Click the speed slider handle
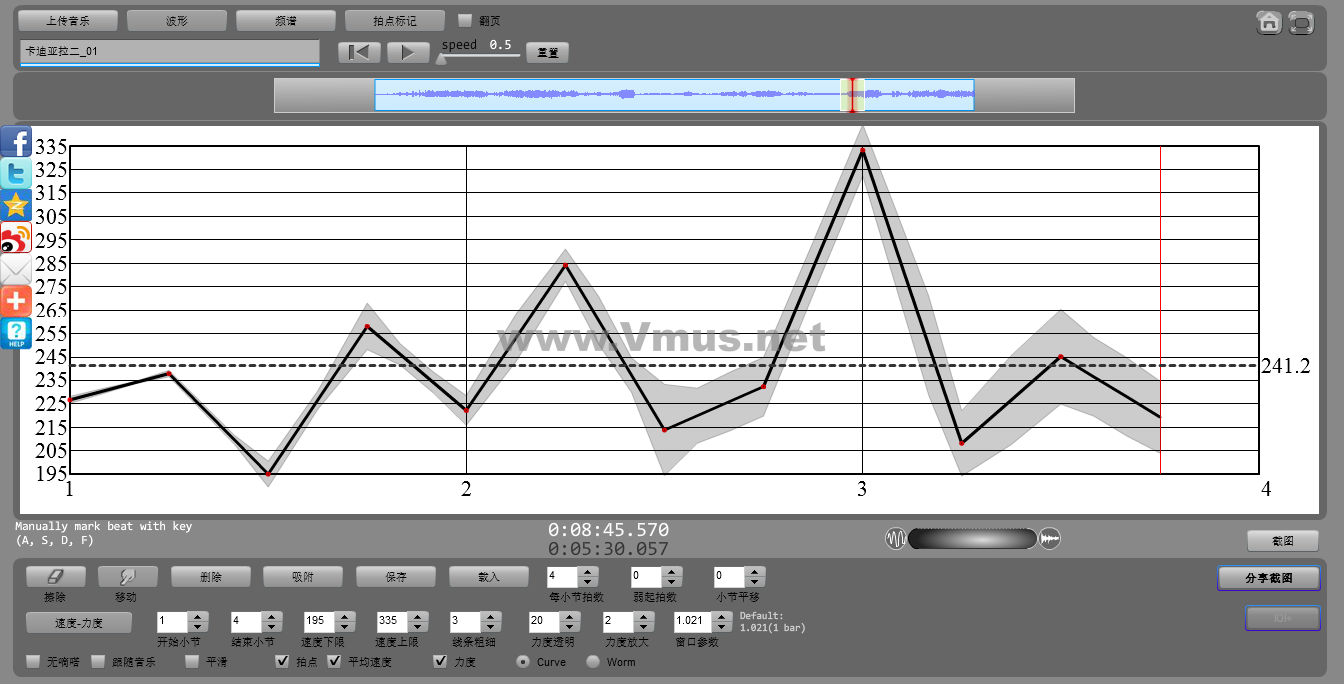 coord(441,59)
